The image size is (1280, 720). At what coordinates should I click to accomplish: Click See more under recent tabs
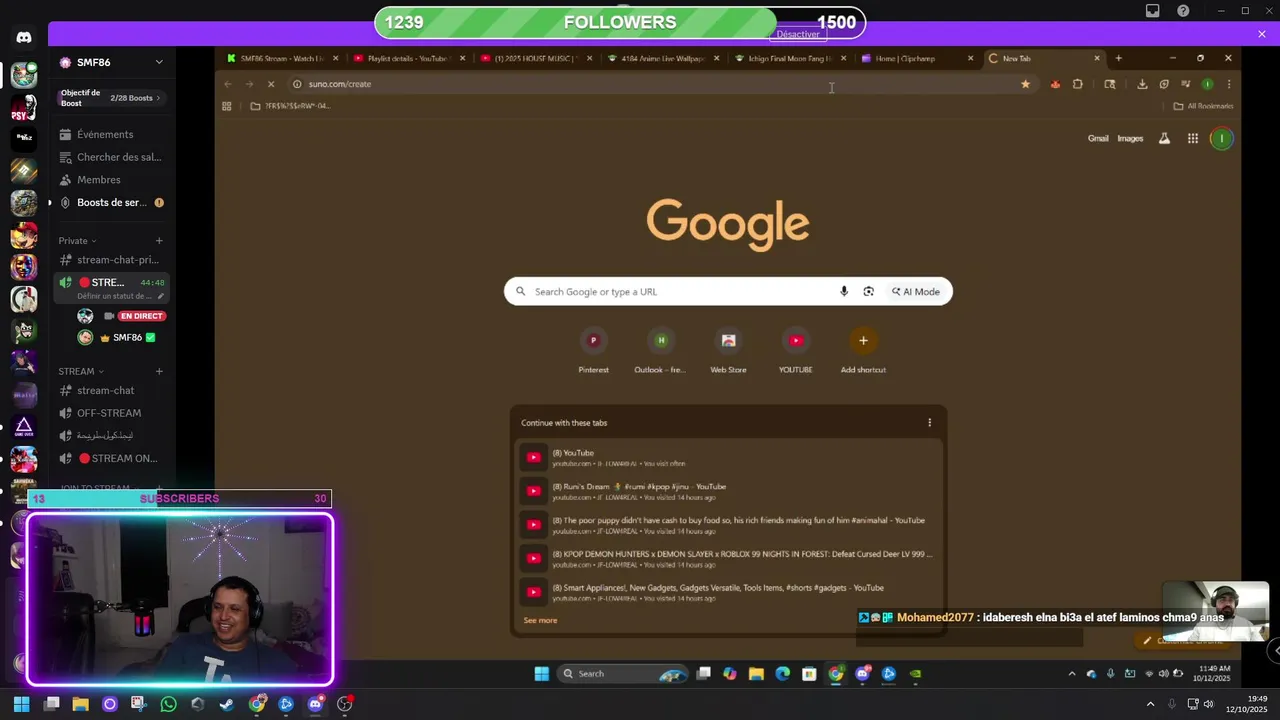click(x=540, y=621)
